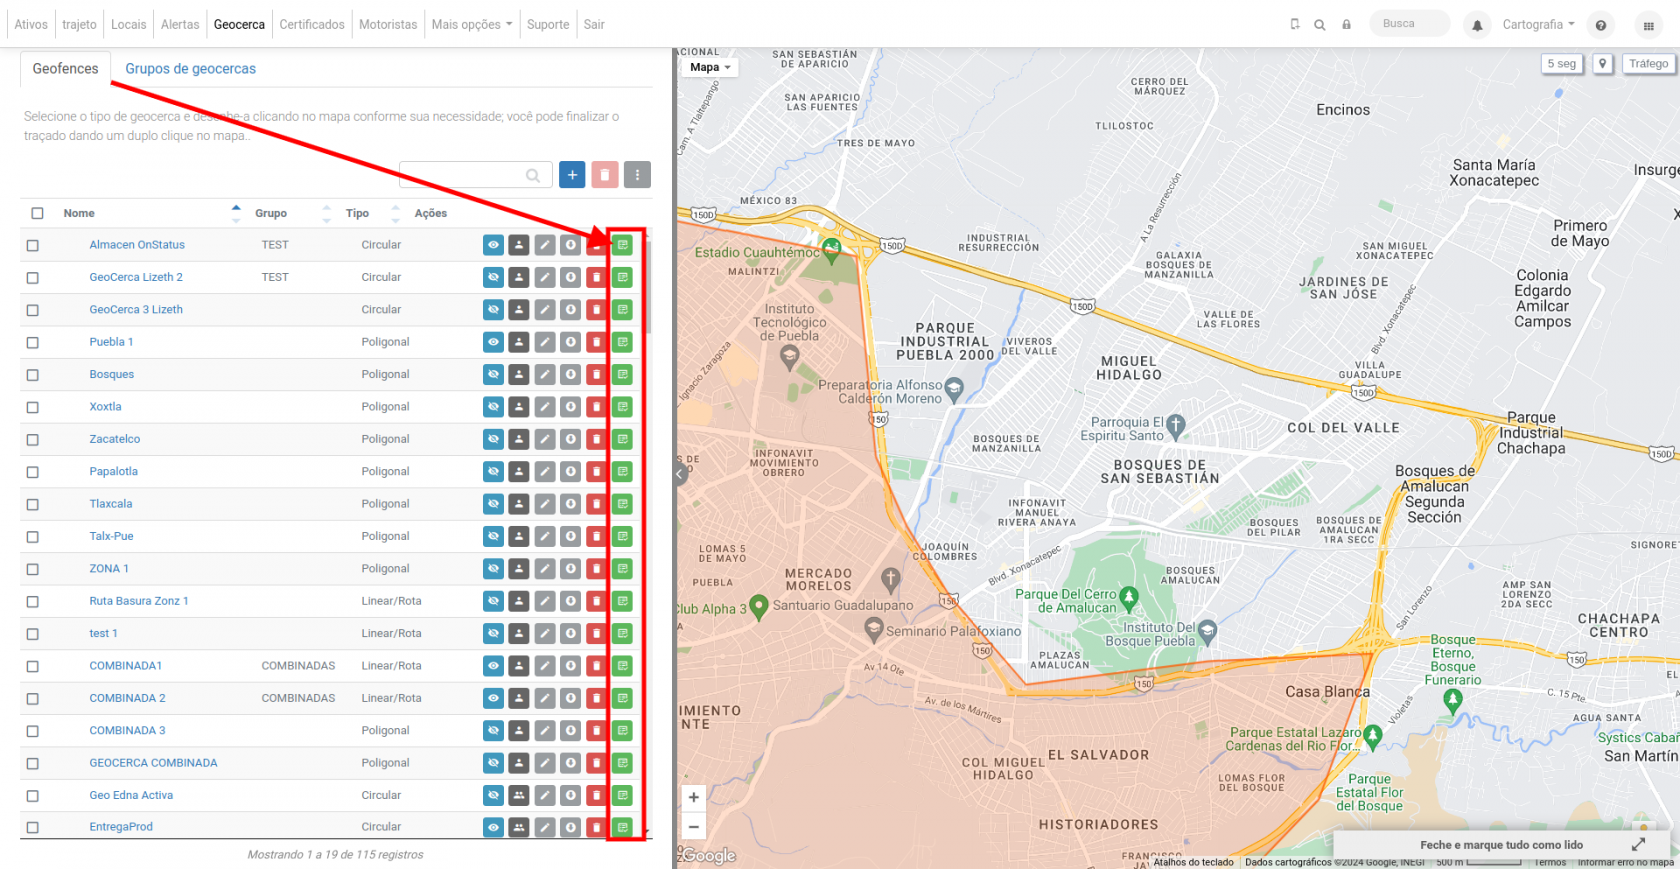Screen dimensions: 1680x869
Task: Edit the Puebla 1 geofence
Action: pyautogui.click(x=545, y=342)
